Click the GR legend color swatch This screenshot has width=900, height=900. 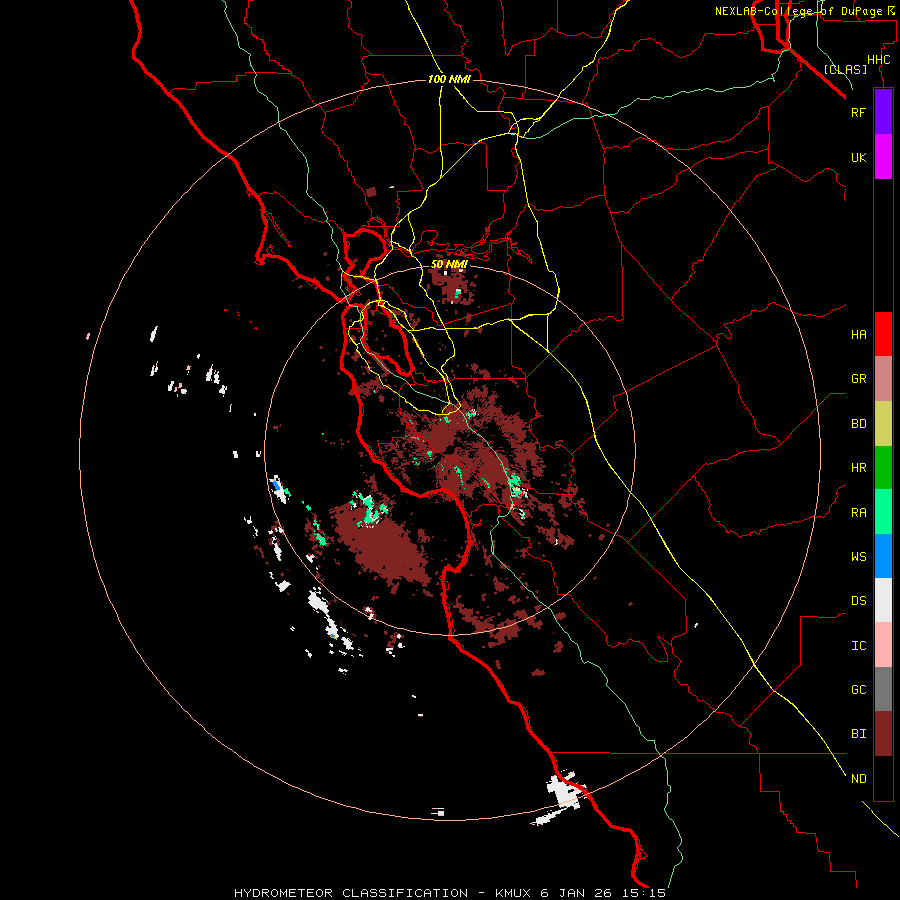coord(883,378)
